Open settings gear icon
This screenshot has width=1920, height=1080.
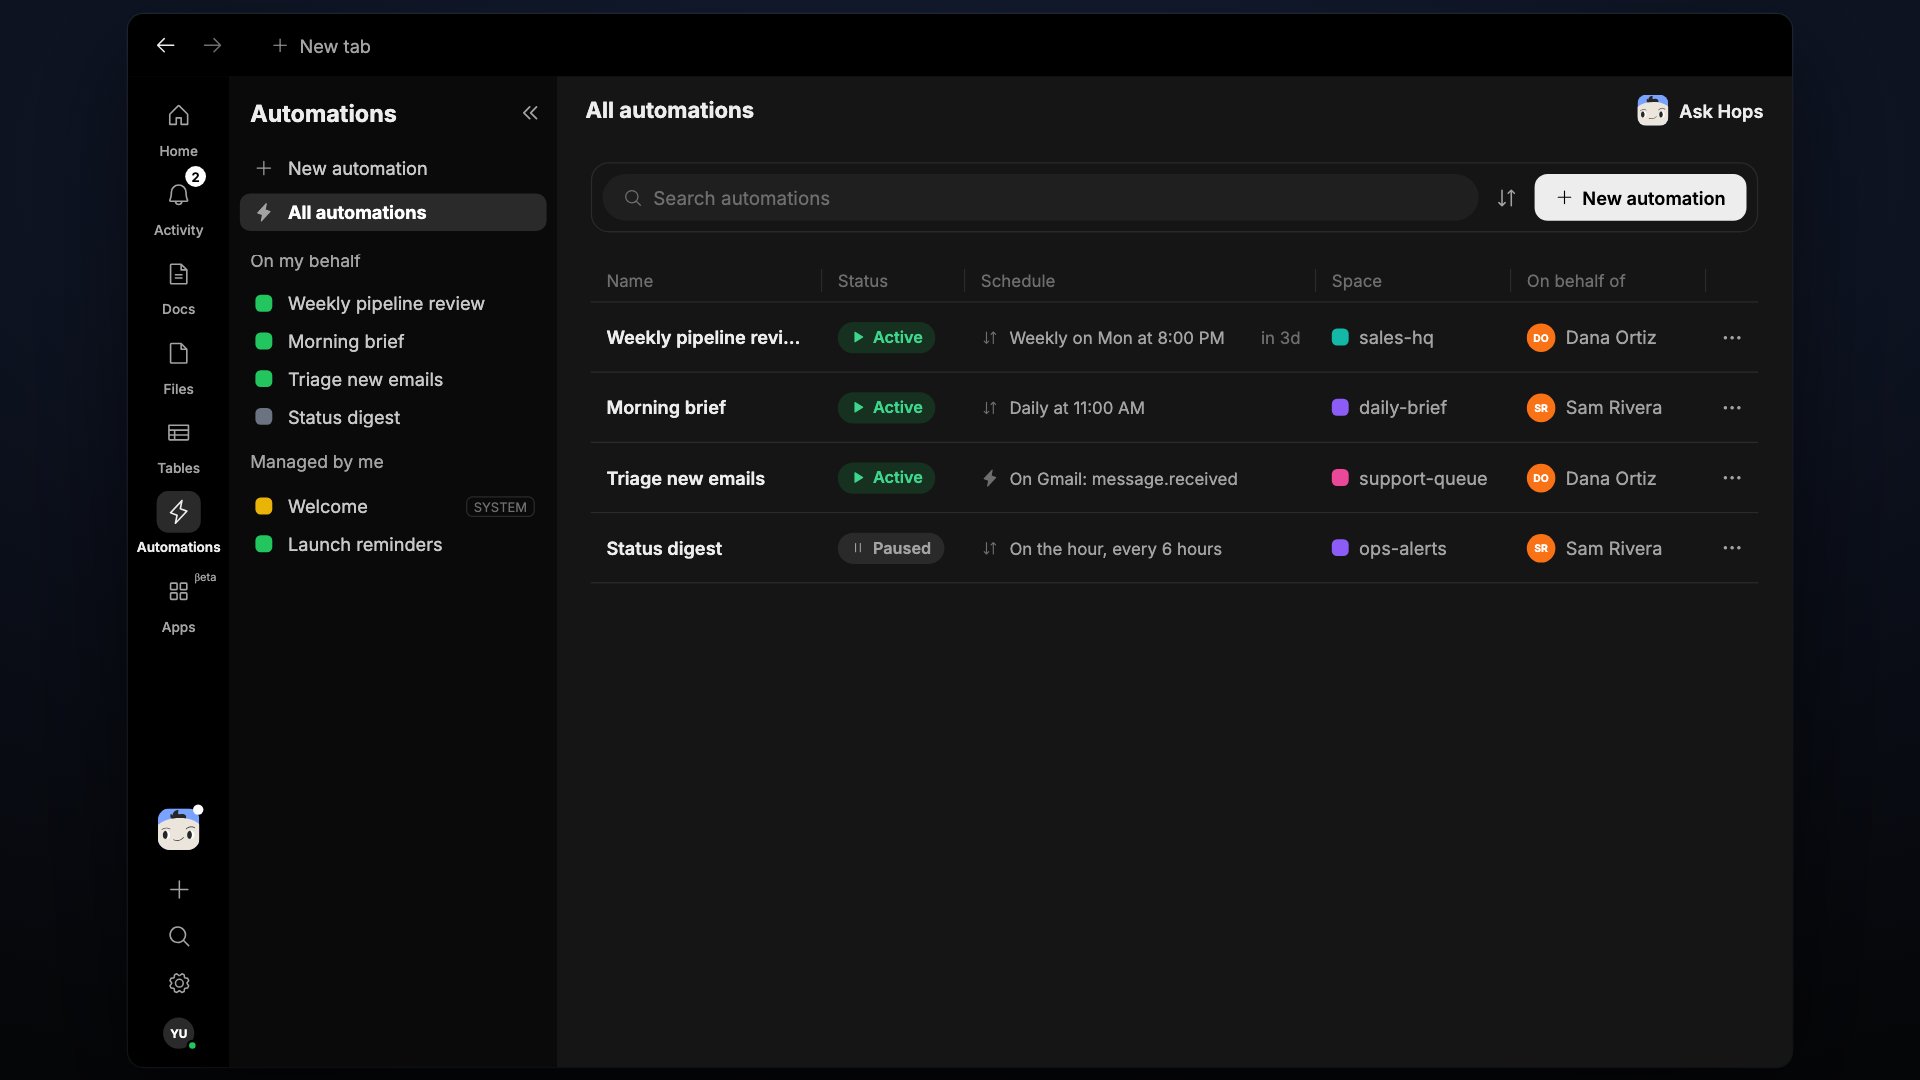pyautogui.click(x=179, y=983)
